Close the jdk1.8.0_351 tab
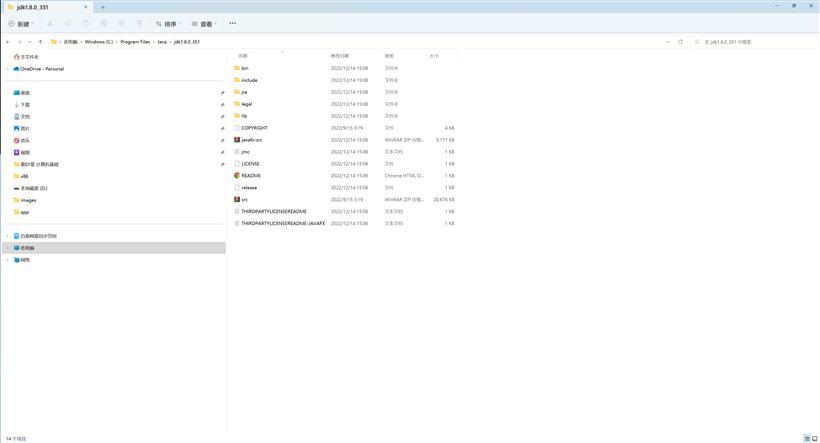 coord(86,7)
